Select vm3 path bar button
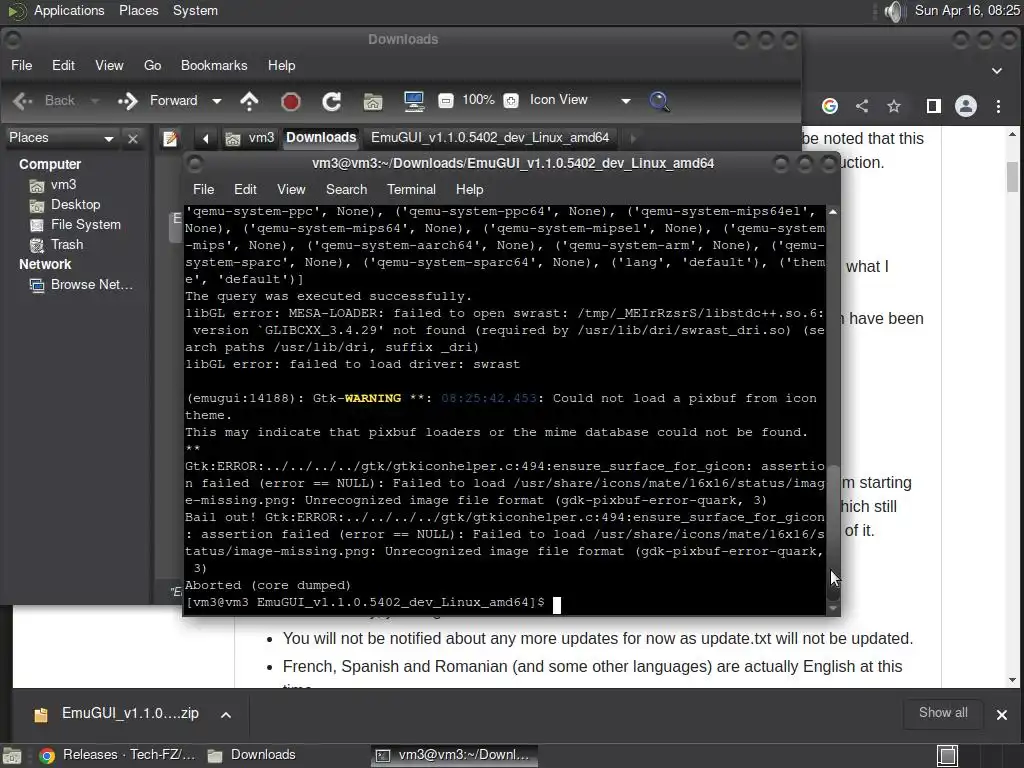Viewport: 1024px width, 768px height. (250, 138)
